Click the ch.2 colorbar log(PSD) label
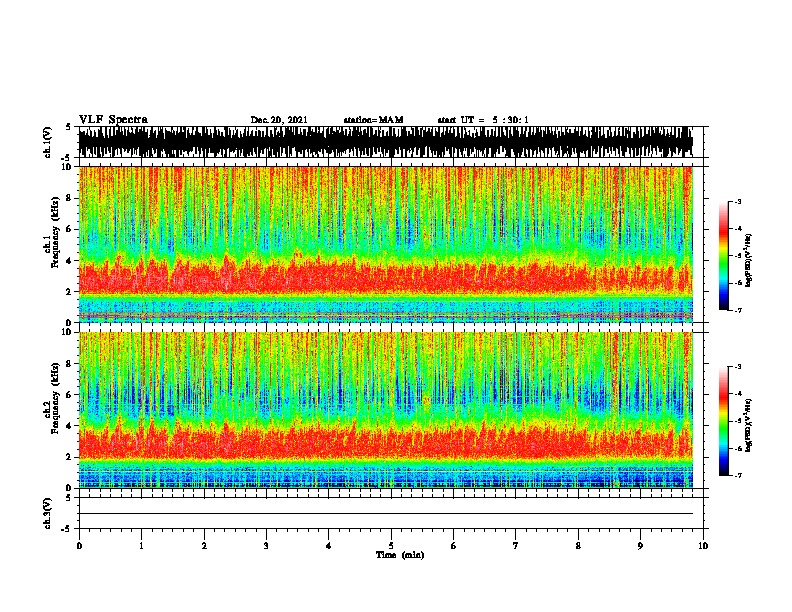Screen dimensions: 792x612 click(748, 425)
